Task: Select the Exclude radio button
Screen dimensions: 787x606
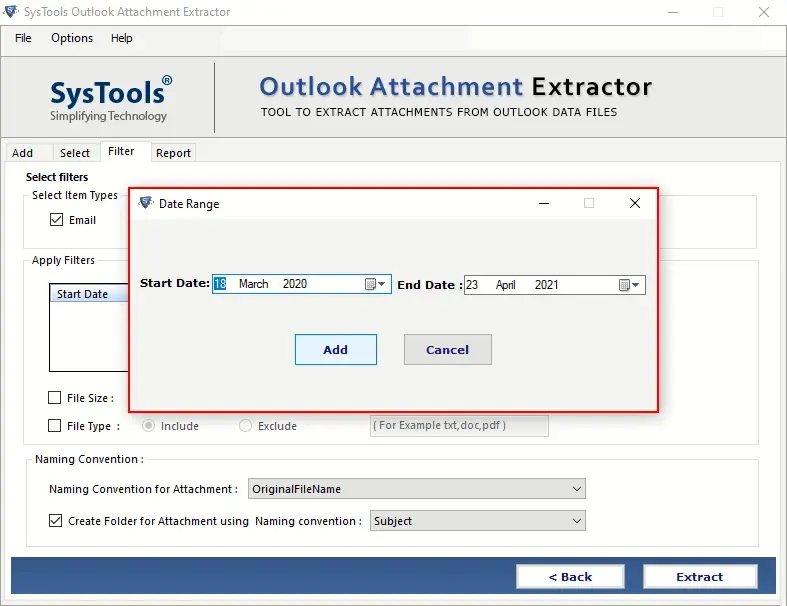Action: [245, 426]
